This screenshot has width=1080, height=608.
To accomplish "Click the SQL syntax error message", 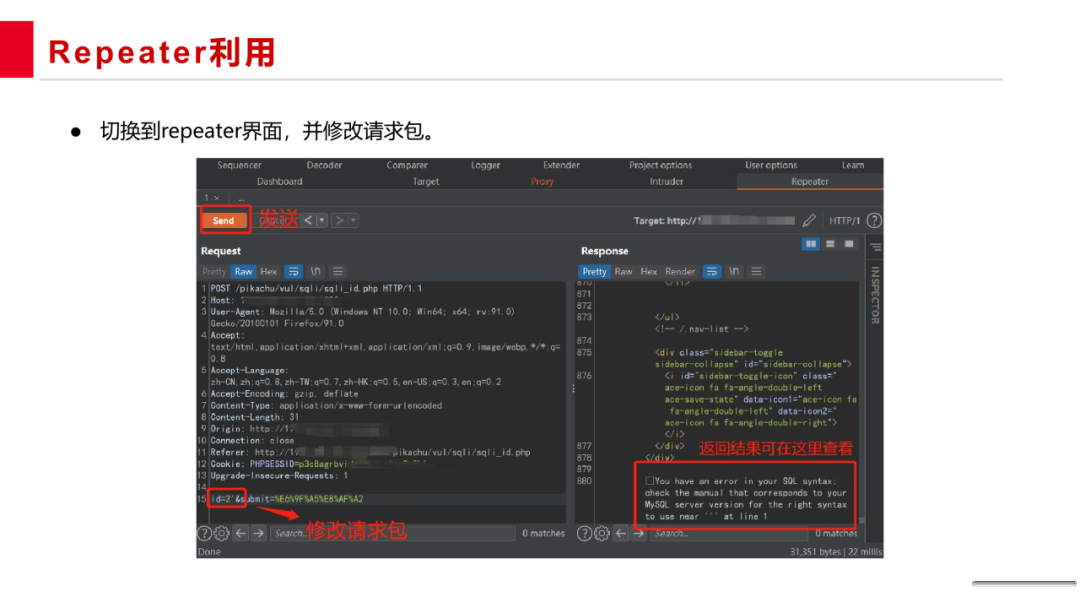I will 745,499.
